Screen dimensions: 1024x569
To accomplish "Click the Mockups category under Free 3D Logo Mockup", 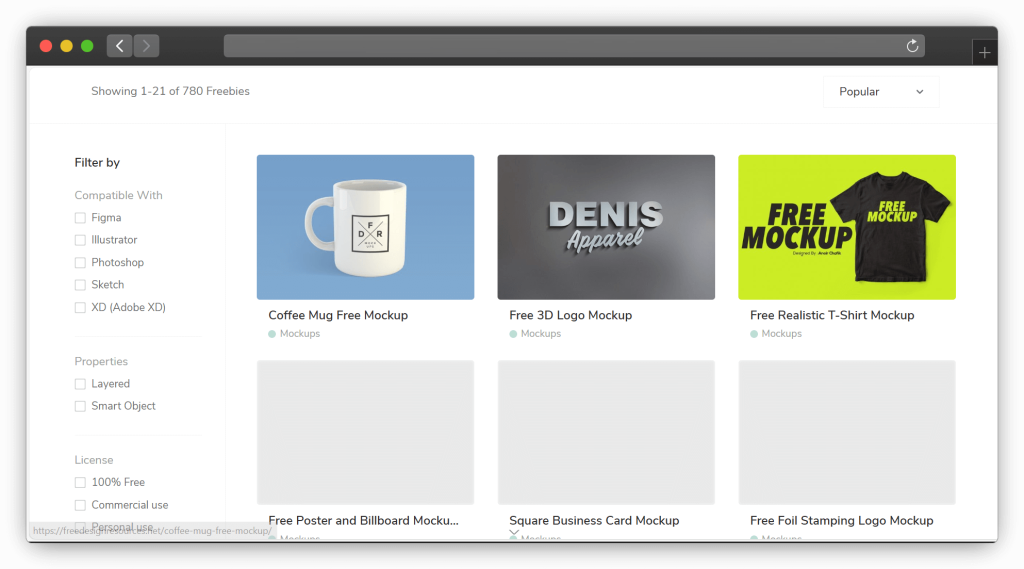I will click(x=540, y=334).
